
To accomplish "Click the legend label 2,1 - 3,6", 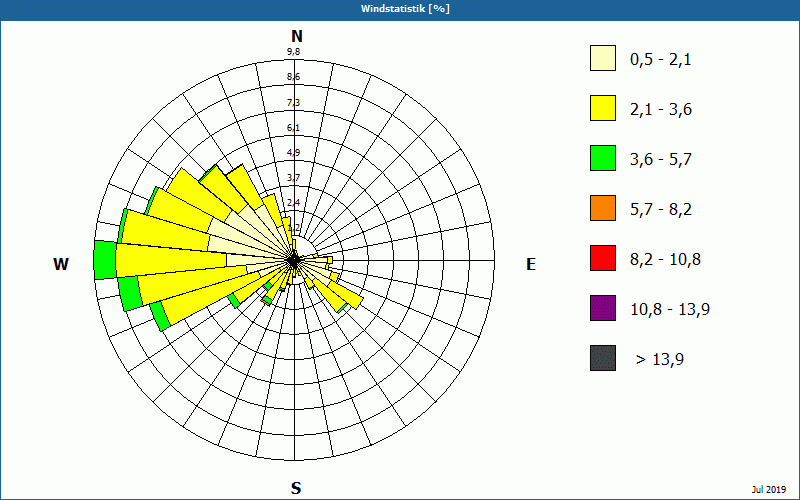I will click(661, 110).
